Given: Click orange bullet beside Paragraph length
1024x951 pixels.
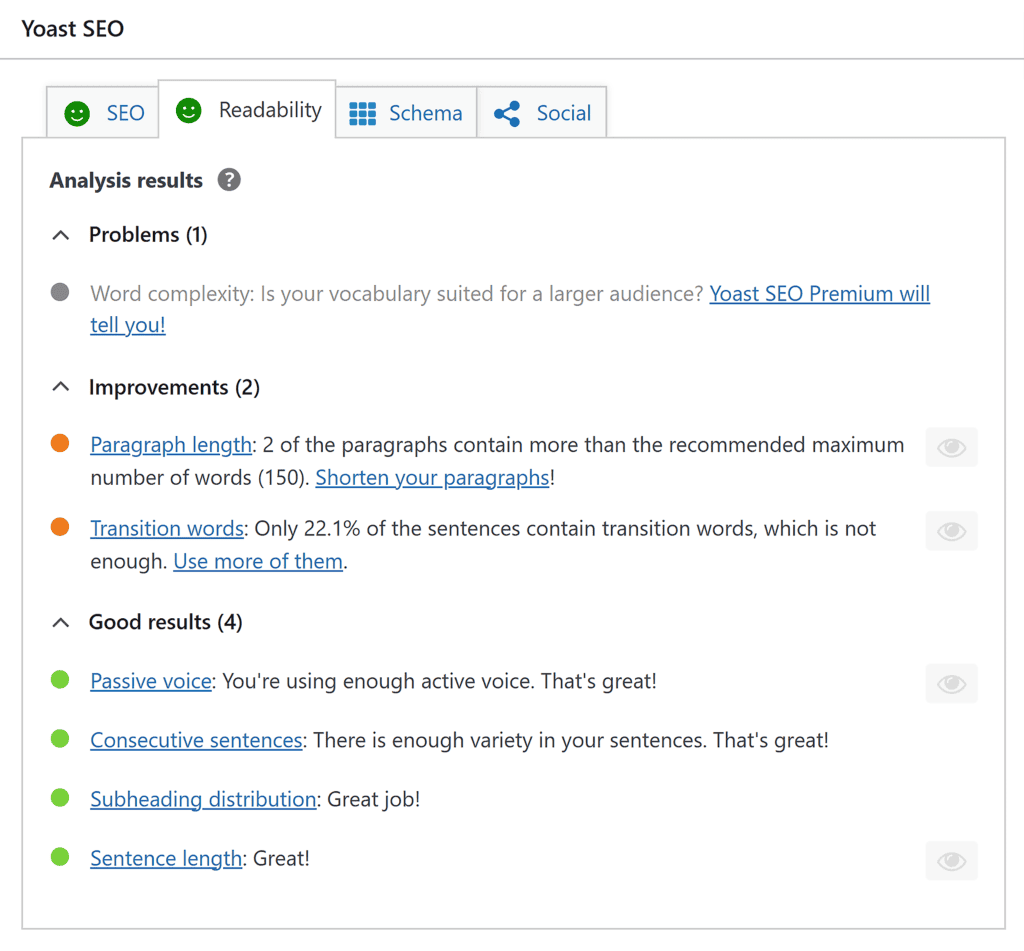Looking at the screenshot, I should click(60, 444).
